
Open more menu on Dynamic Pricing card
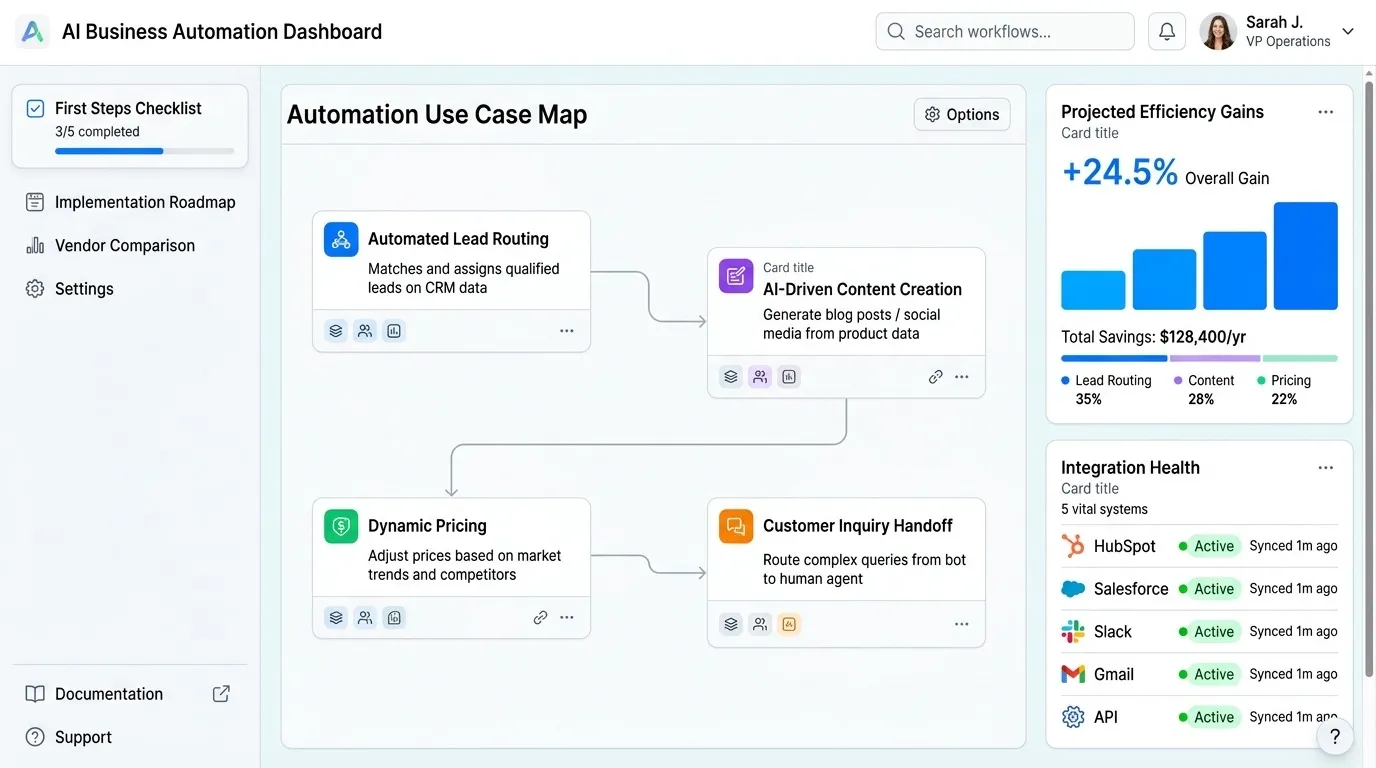click(x=567, y=618)
